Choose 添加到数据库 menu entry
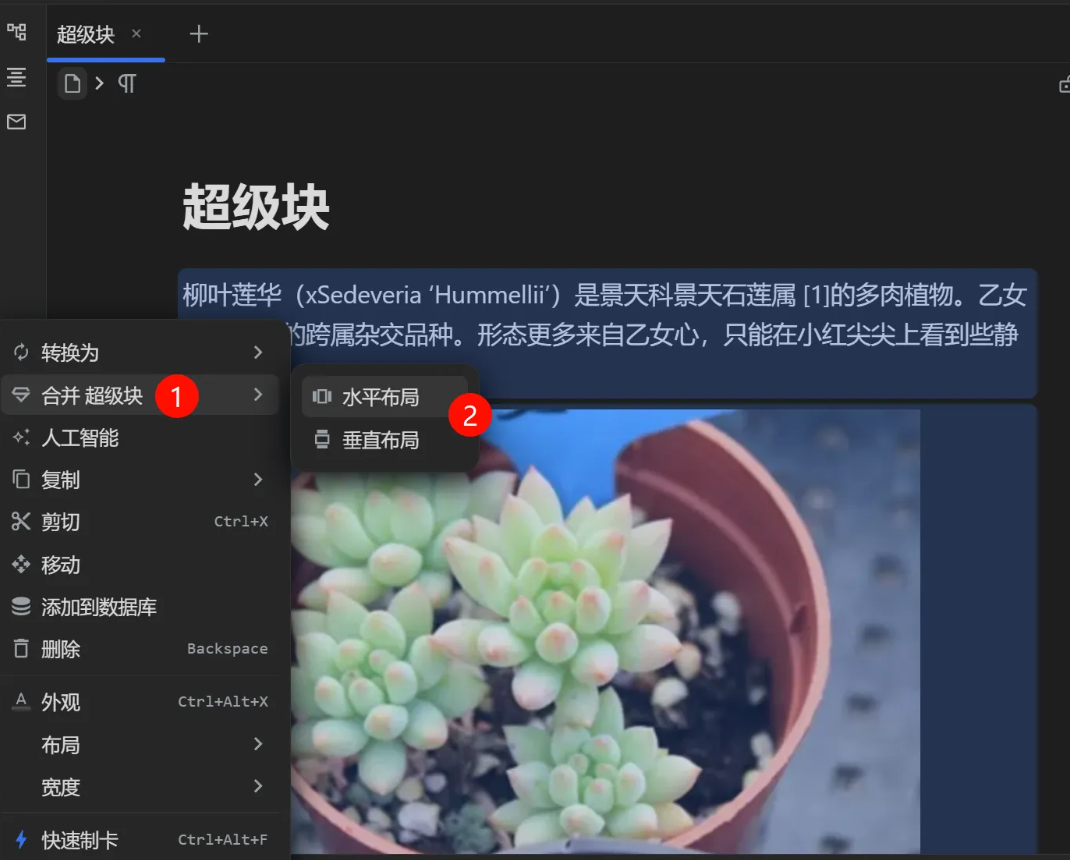Screen dimensions: 1070x860 point(140,607)
